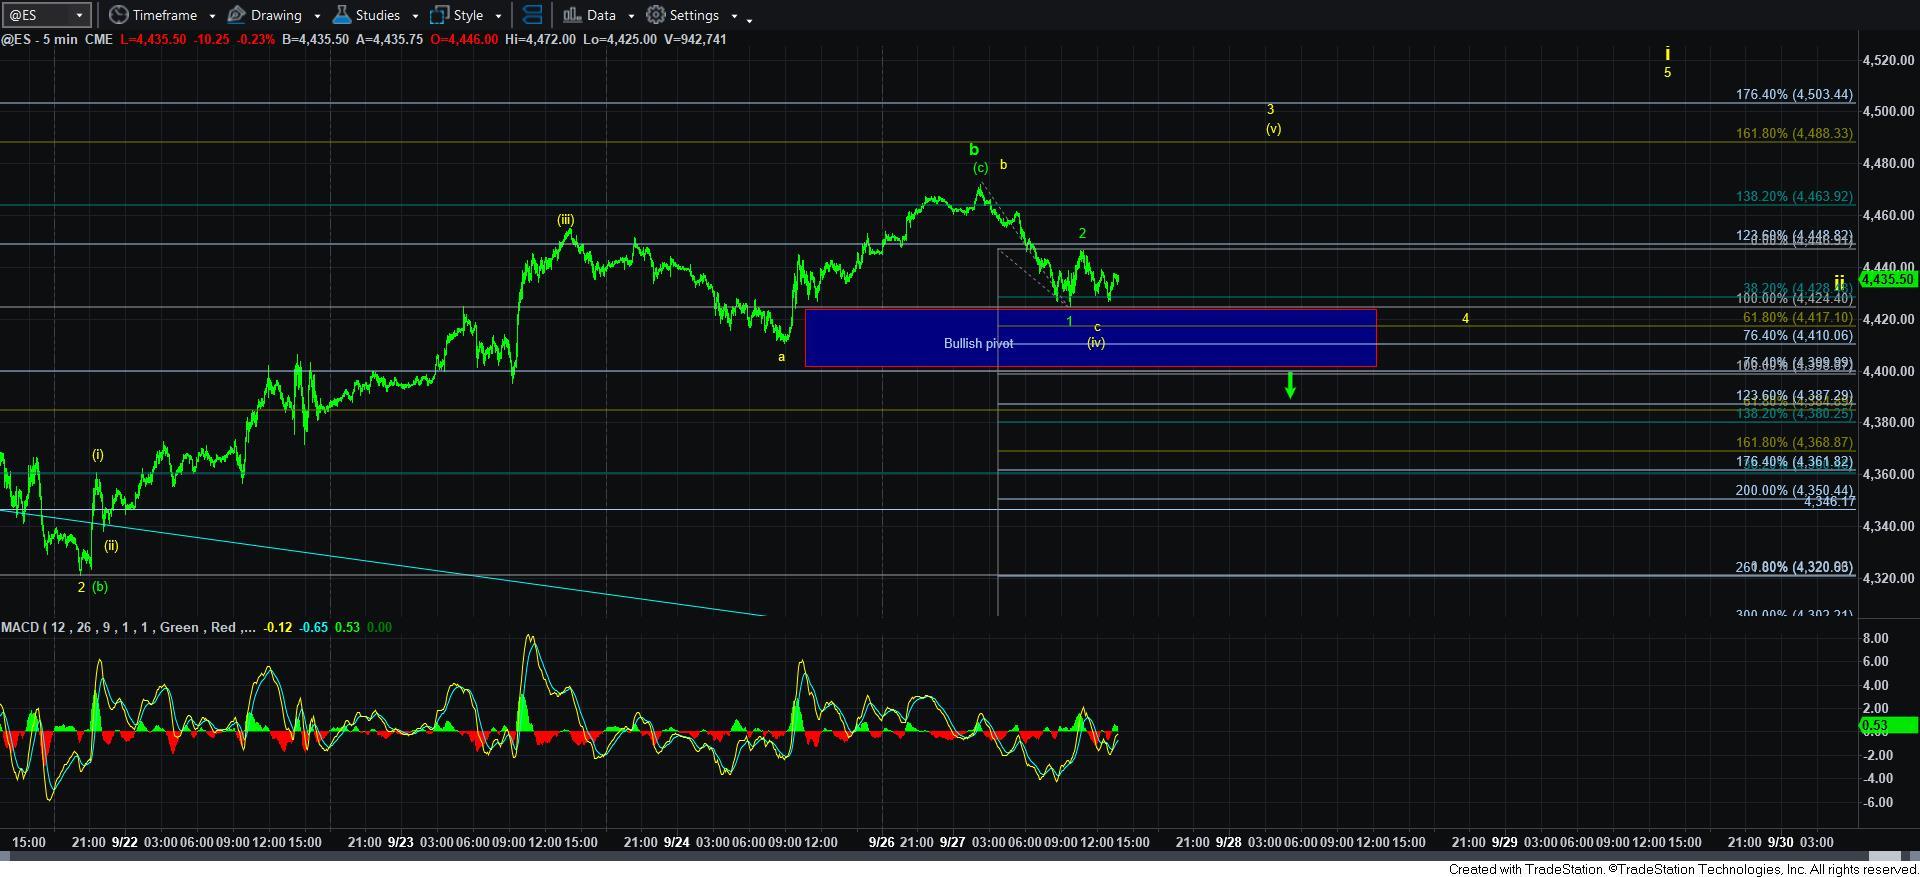This screenshot has height=877, width=1920.
Task: Click the '@ES - 5 min CME' chart title
Action: click(x=57, y=39)
